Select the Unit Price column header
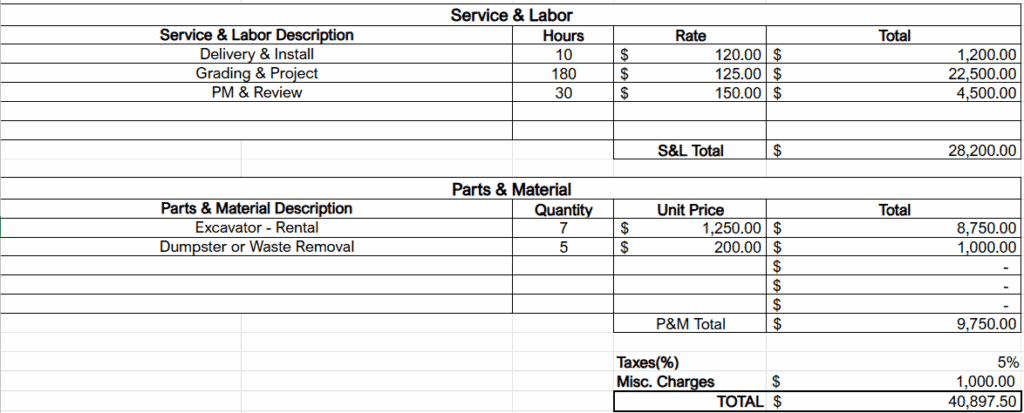Viewport: 1024px width, 413px height. (x=689, y=209)
